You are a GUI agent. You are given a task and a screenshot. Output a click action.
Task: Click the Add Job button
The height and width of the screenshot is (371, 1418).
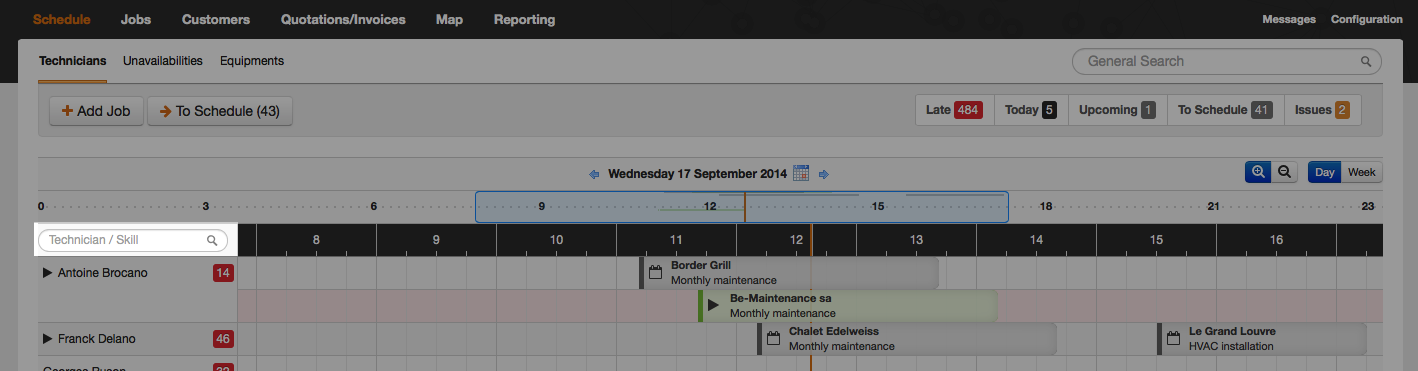(x=97, y=111)
